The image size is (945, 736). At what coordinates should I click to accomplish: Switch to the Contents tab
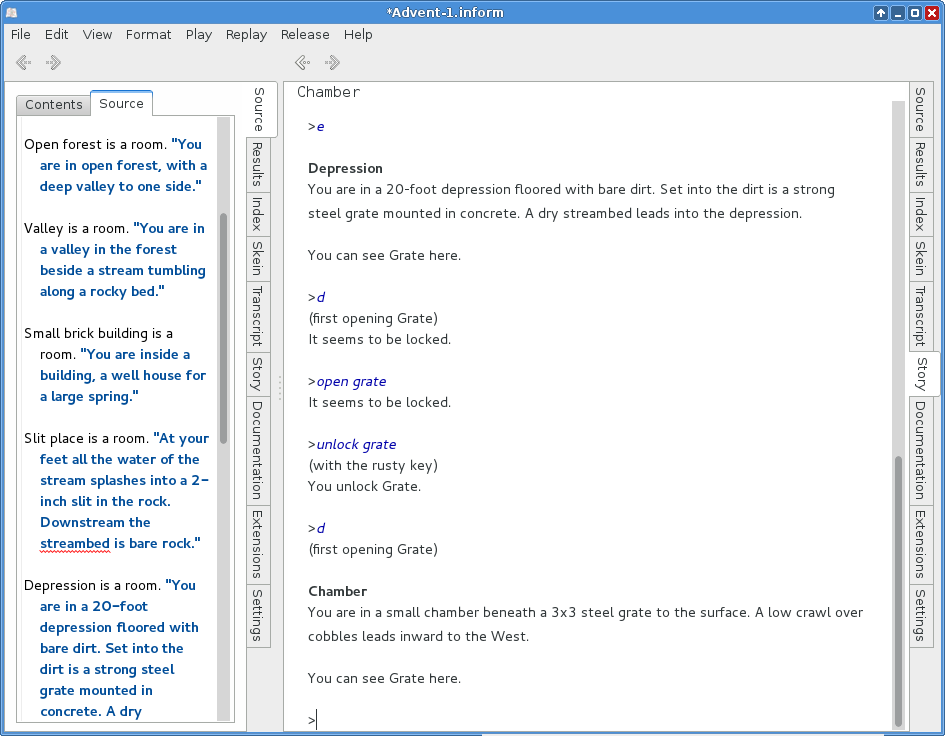[54, 104]
